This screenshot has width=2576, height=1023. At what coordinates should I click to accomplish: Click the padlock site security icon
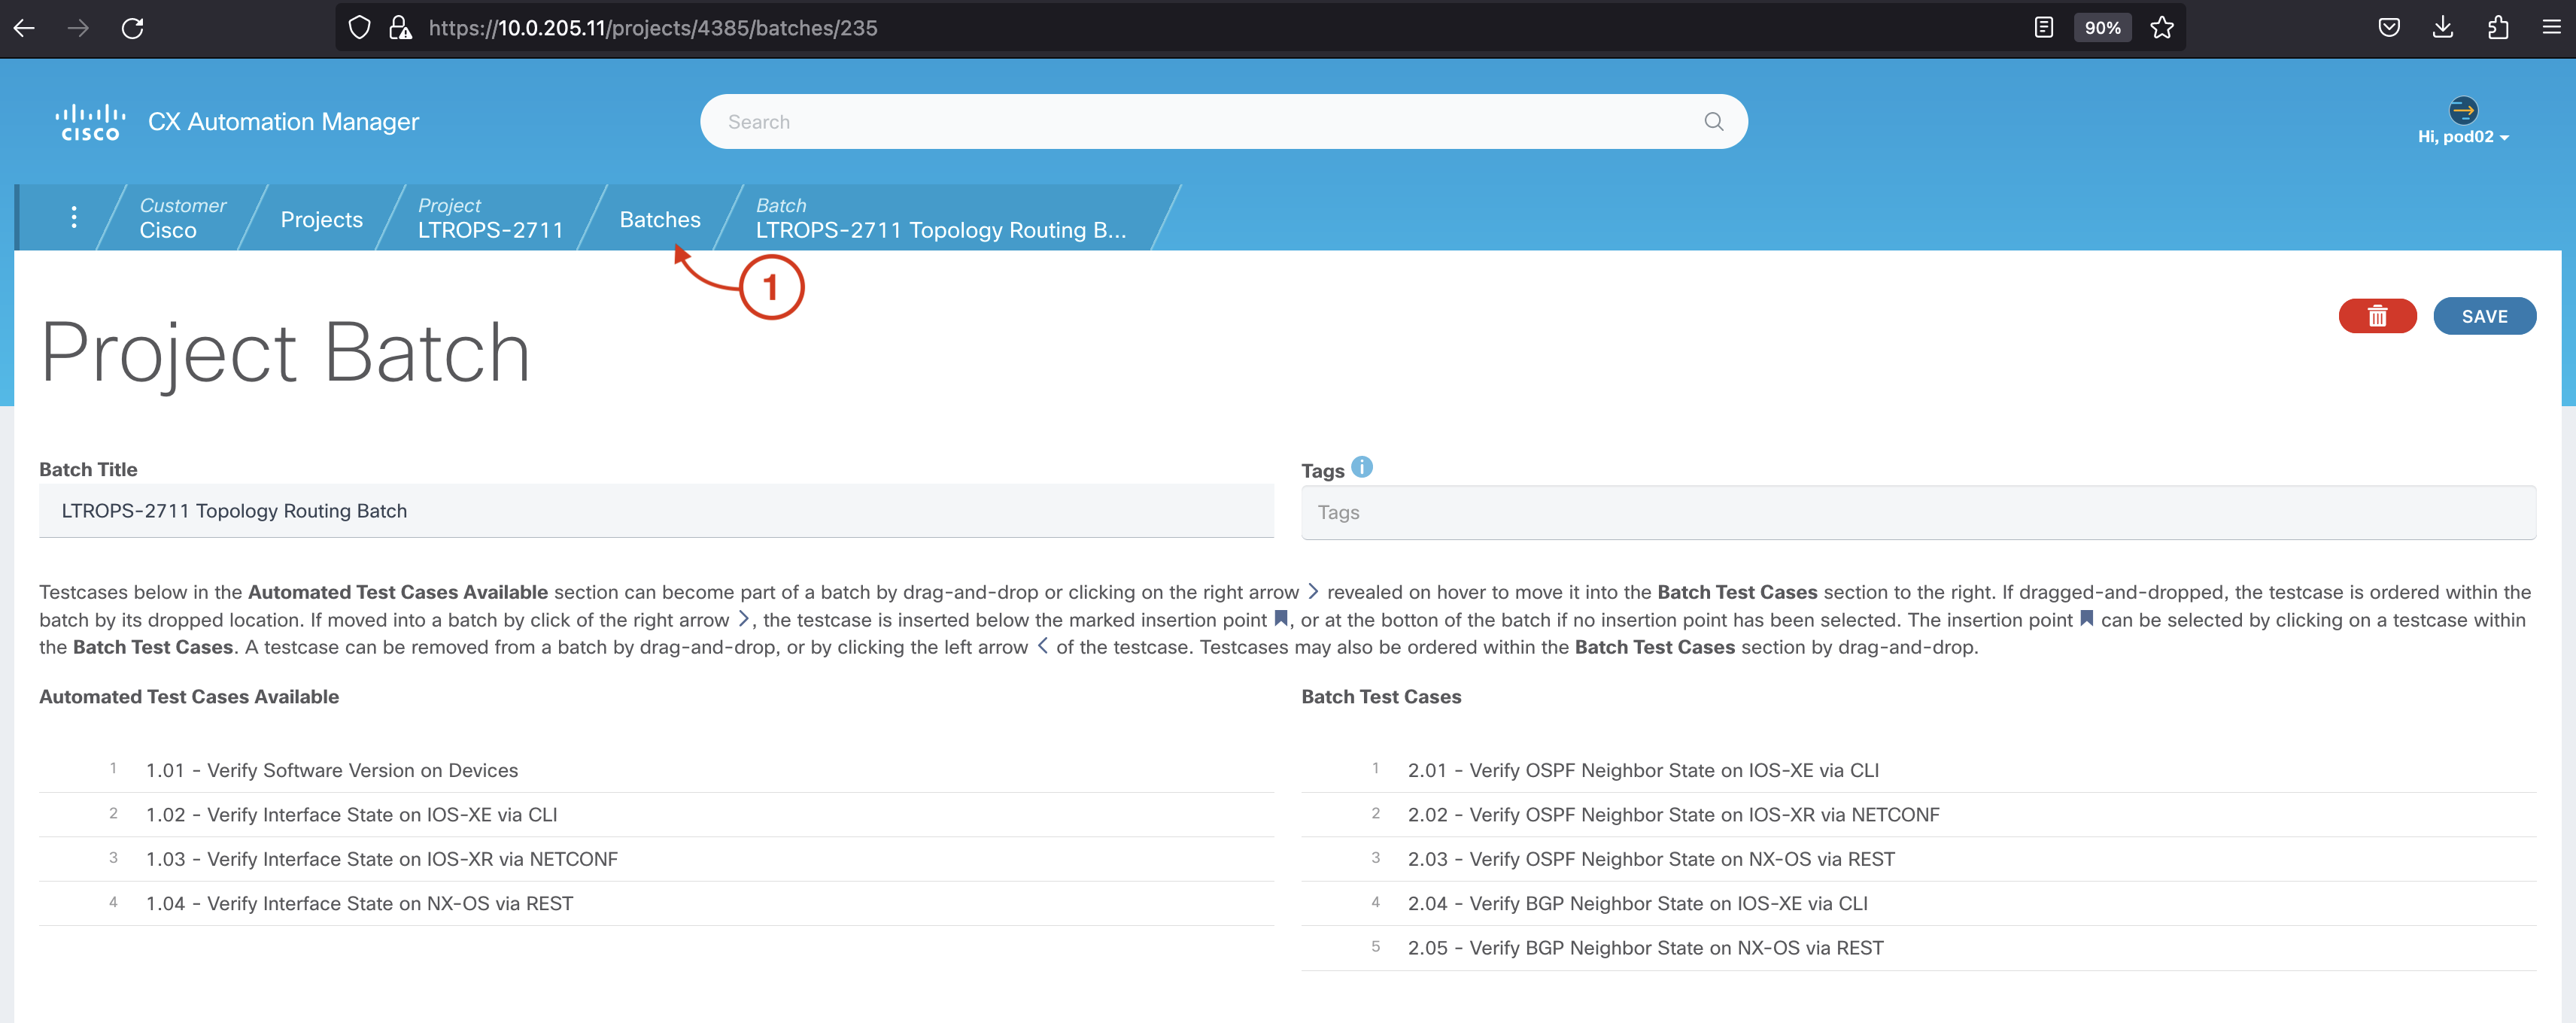(x=400, y=28)
